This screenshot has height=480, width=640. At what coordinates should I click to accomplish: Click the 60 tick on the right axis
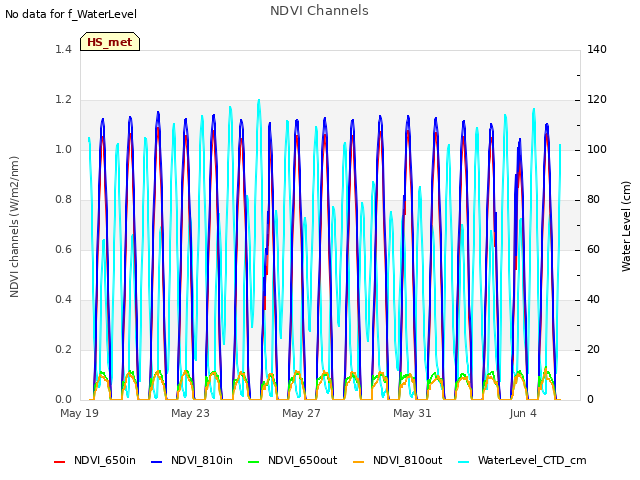tap(593, 249)
